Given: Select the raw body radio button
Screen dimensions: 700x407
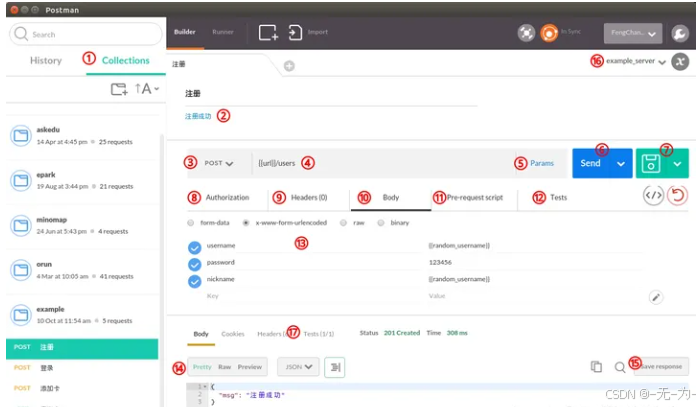Looking at the screenshot, I should pos(343,223).
